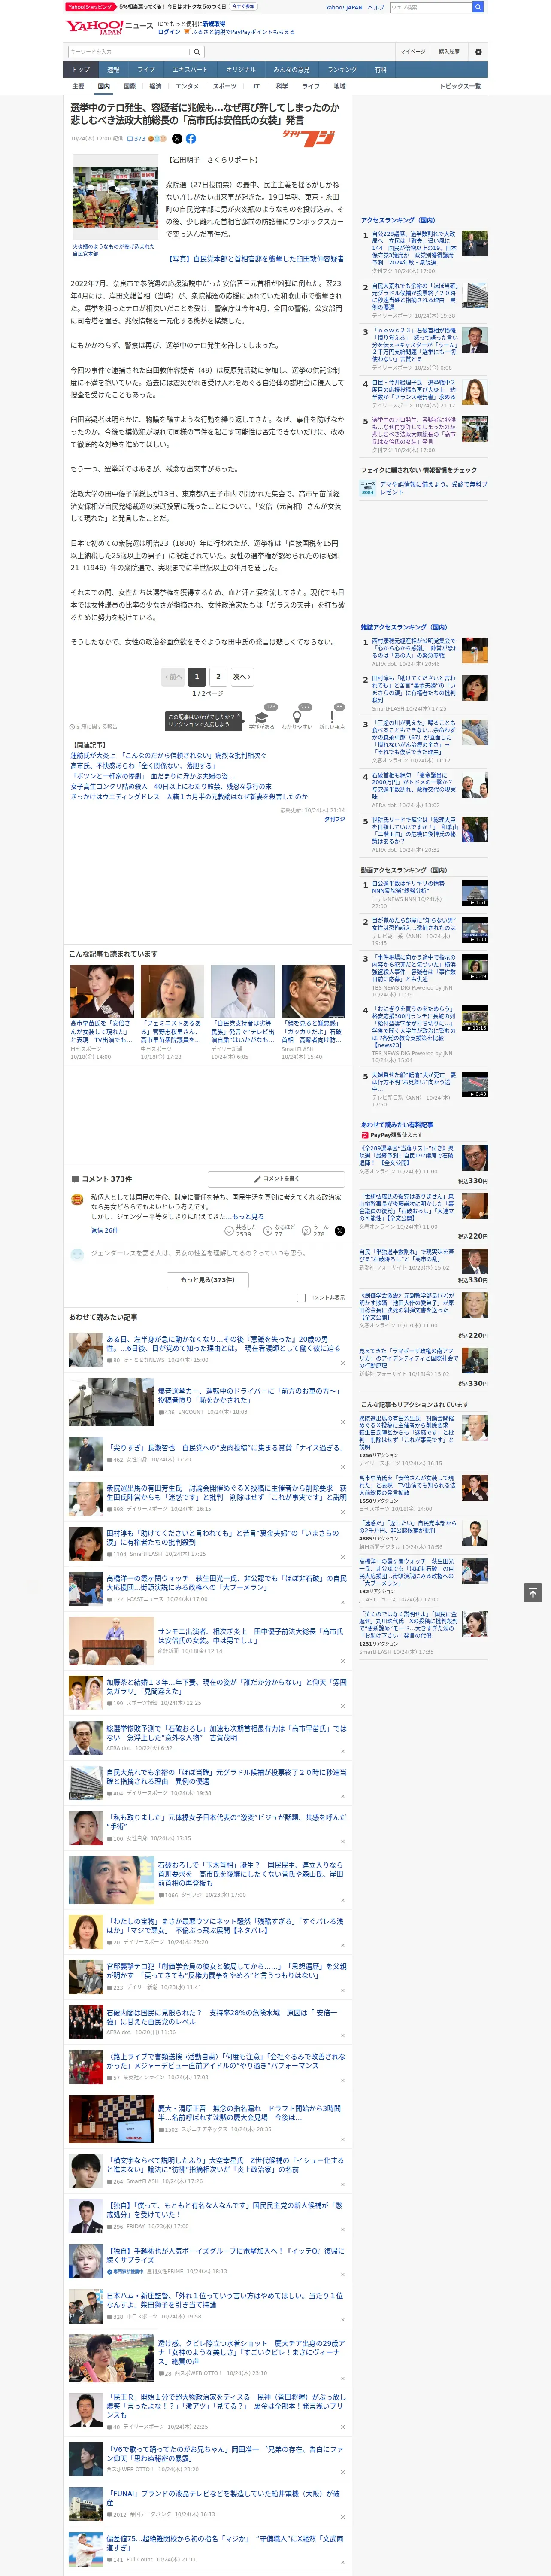551x2576 pixels.
Task: Open the トップ main tab
Action: [81, 70]
